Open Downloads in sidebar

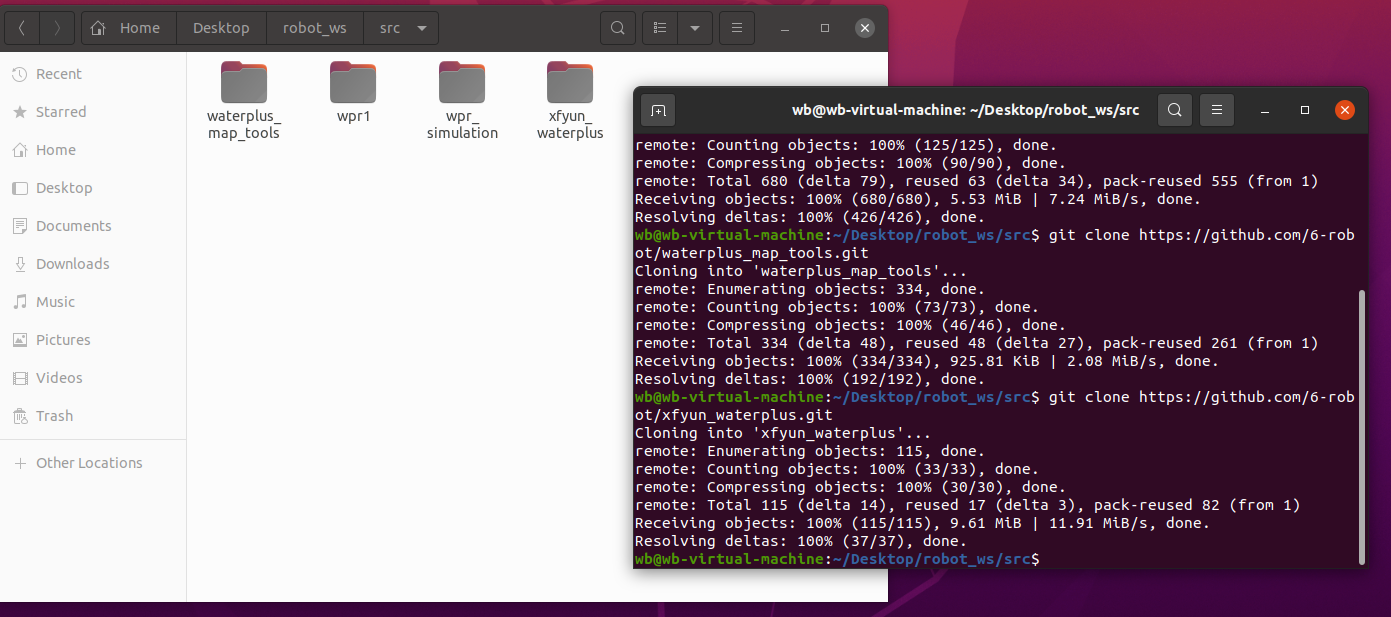[93, 264]
